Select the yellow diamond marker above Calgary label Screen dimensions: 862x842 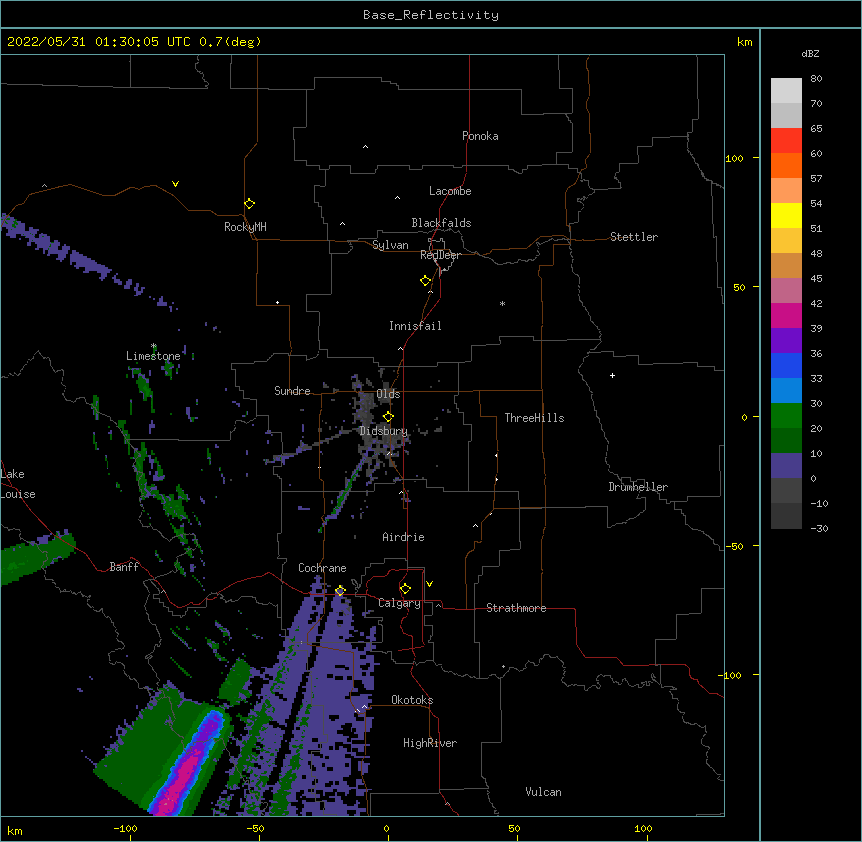pos(405,589)
